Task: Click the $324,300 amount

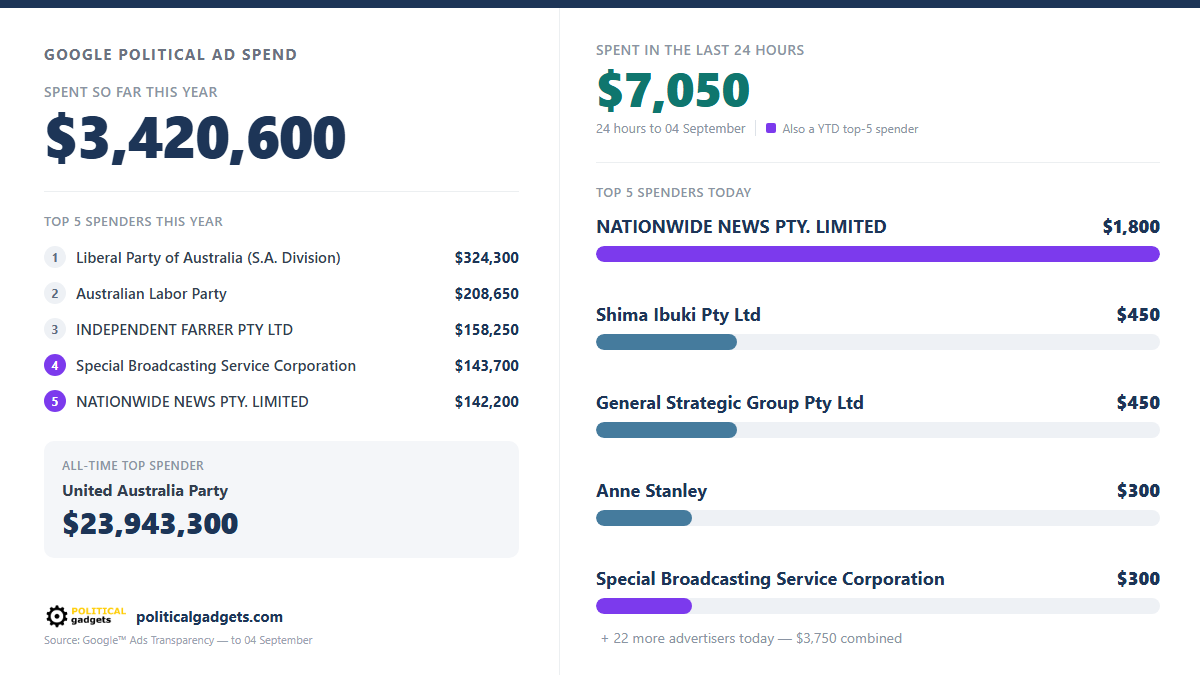Action: coord(487,258)
